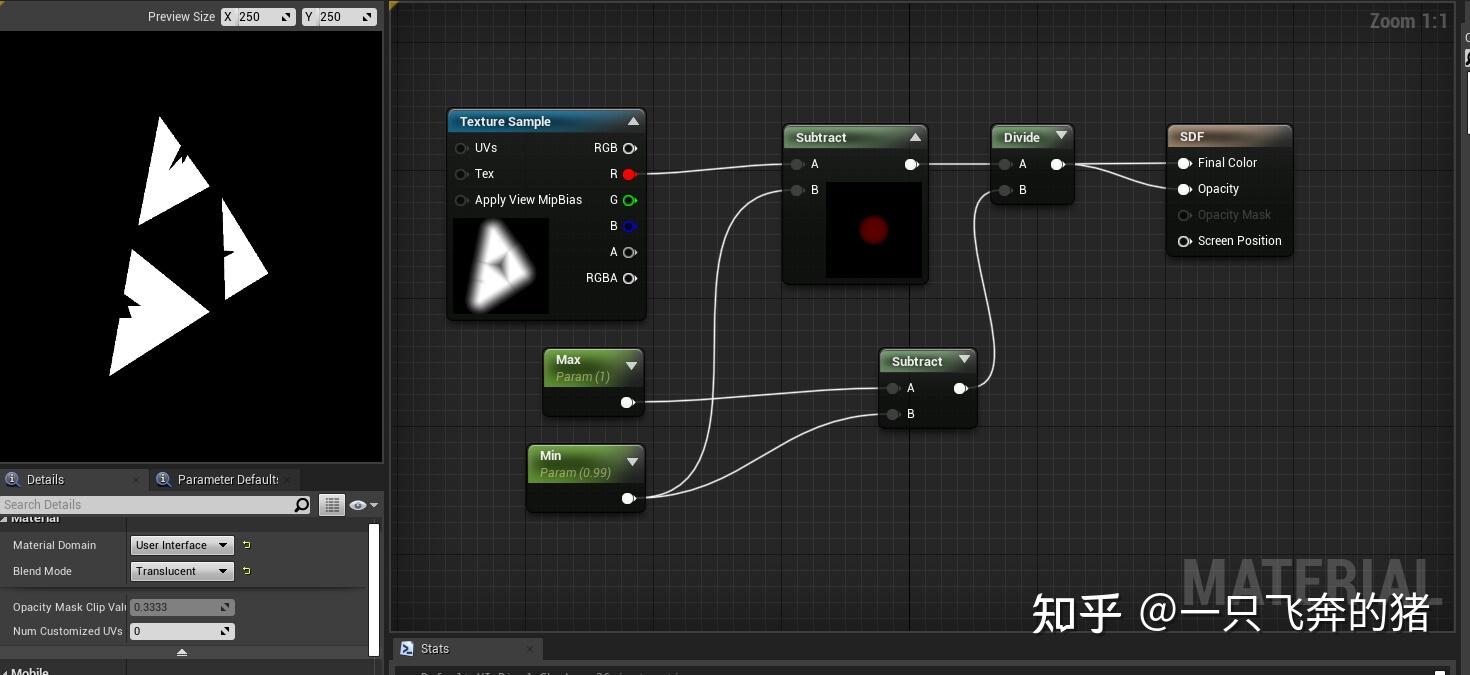Screen dimensions: 1470x675
Task: Open the Blend Mode dropdown
Action: point(181,571)
